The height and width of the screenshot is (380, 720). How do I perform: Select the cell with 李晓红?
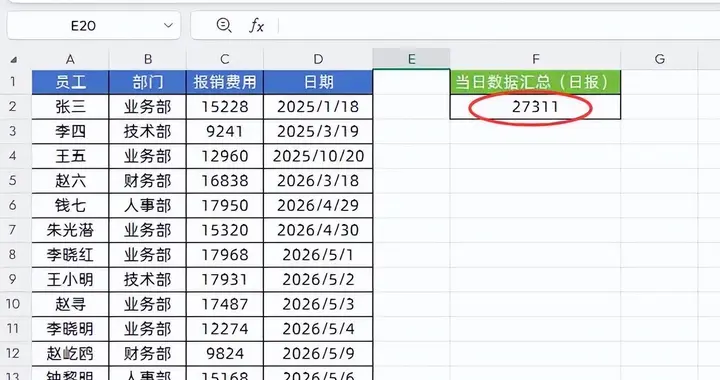click(x=70, y=255)
